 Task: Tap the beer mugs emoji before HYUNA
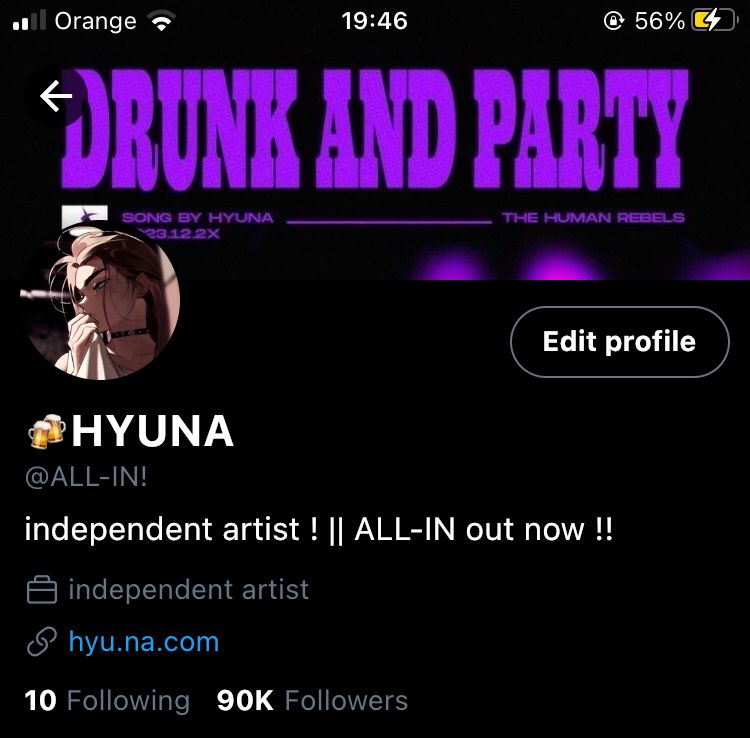(47, 431)
